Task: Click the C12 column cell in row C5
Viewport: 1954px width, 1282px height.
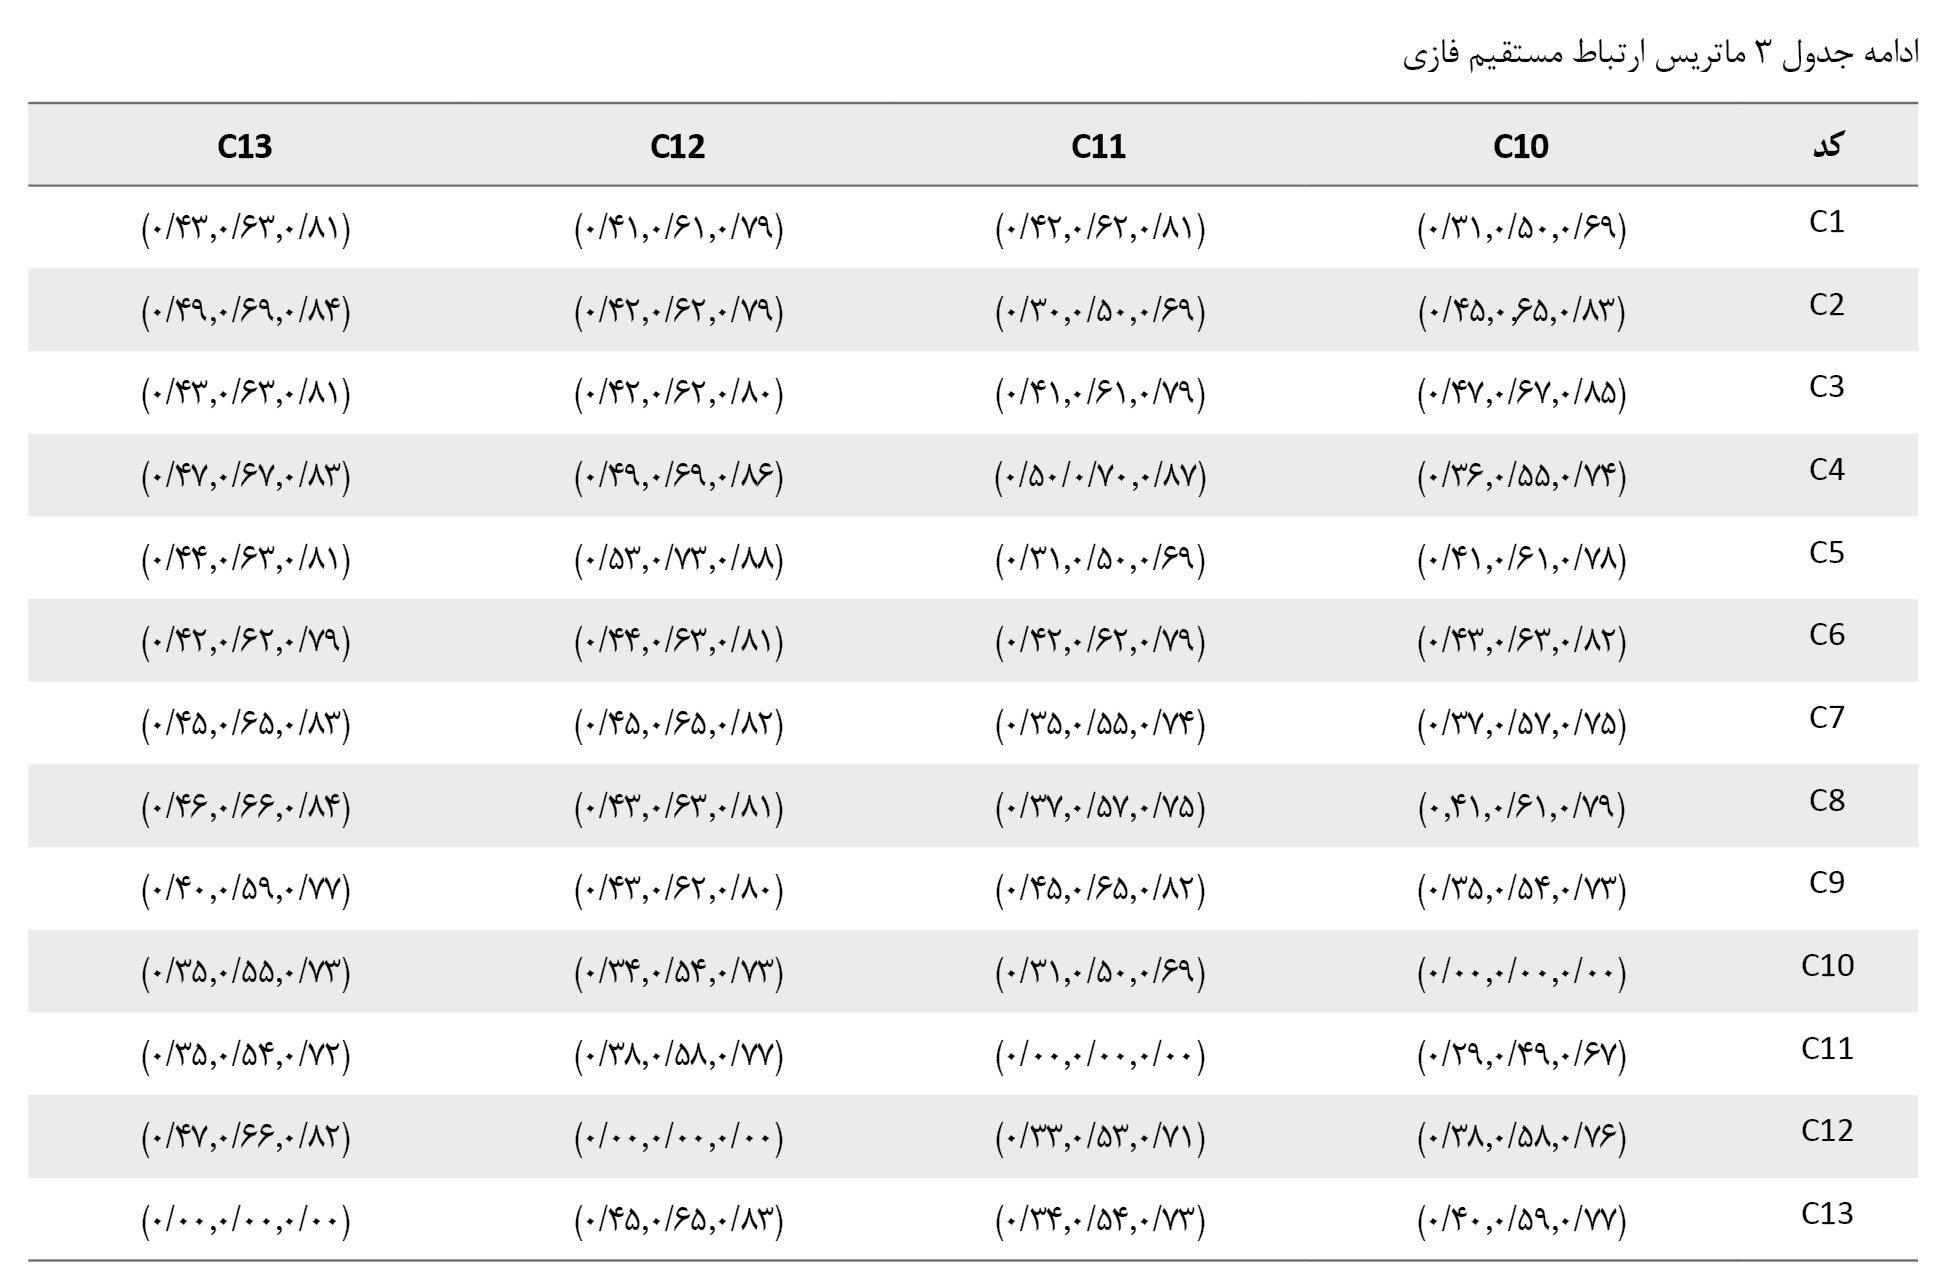Action: coord(679,560)
